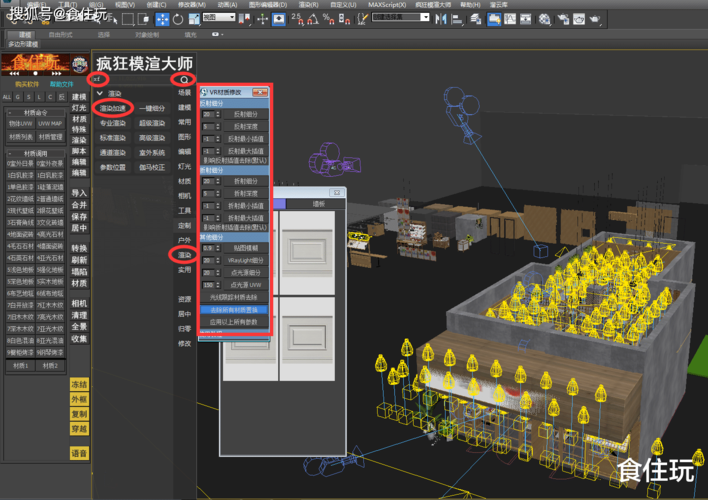This screenshot has width=708, height=500.
Task: Switch to the 自由形式 ribbon tab
Action: point(60,34)
